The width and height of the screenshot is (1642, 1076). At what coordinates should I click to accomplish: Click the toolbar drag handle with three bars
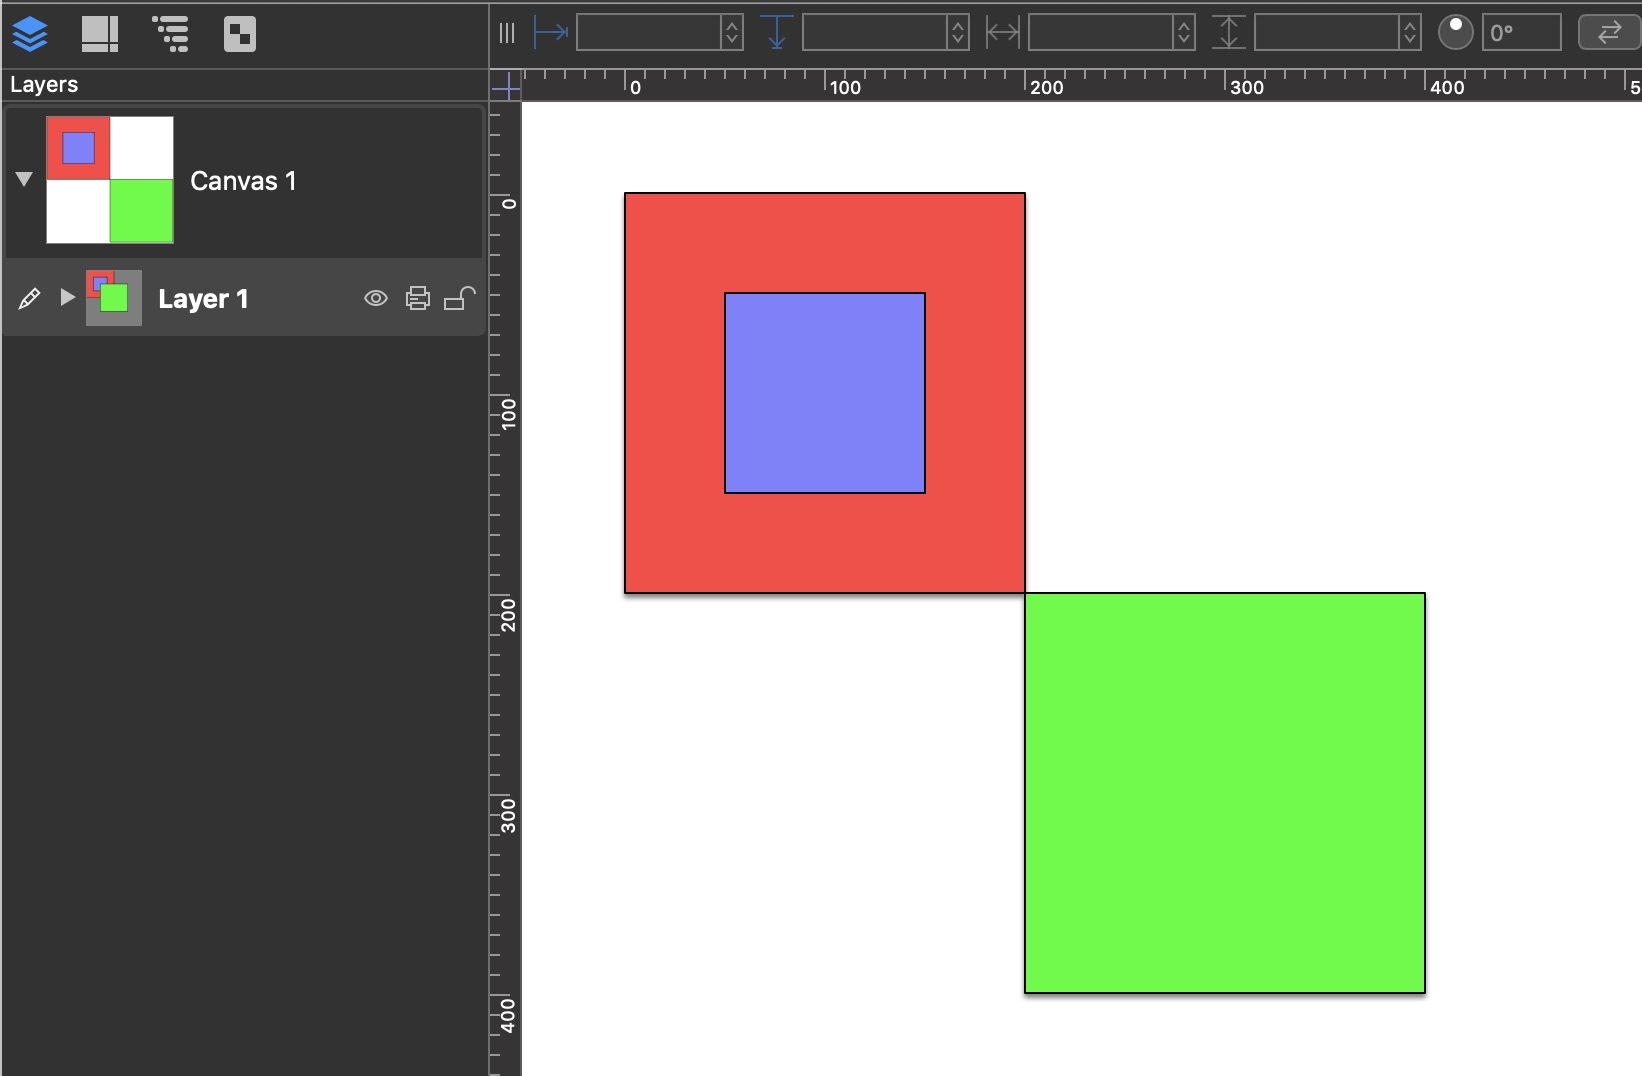(x=507, y=33)
